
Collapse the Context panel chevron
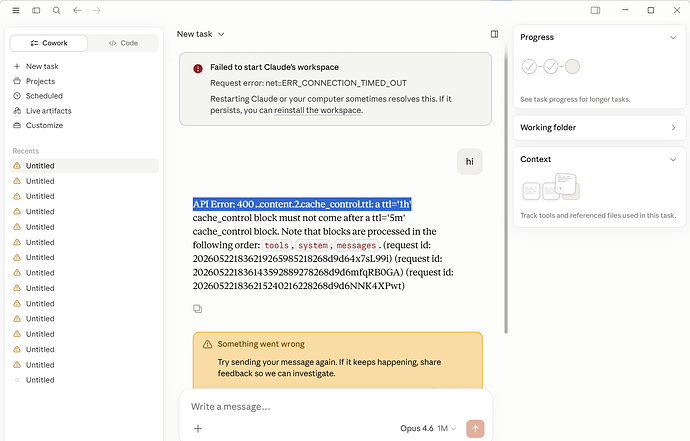(x=673, y=159)
